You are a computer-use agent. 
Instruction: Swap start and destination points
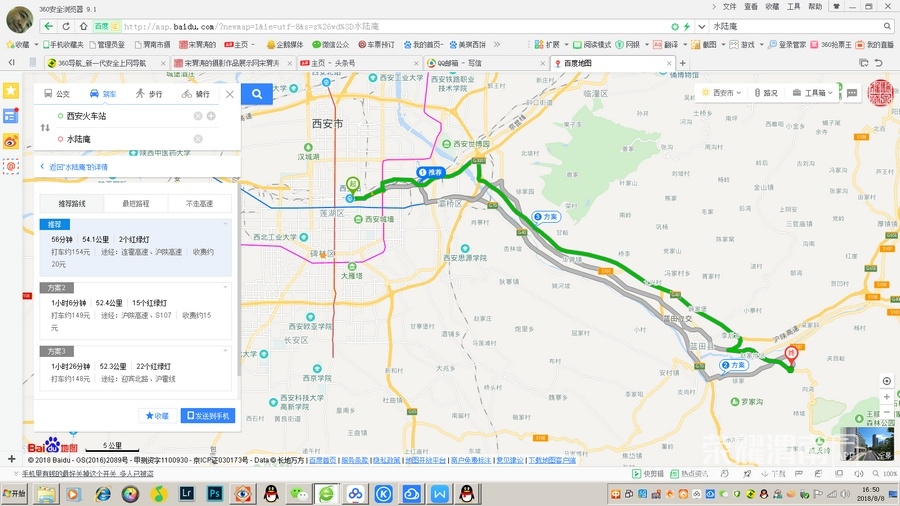(45, 127)
